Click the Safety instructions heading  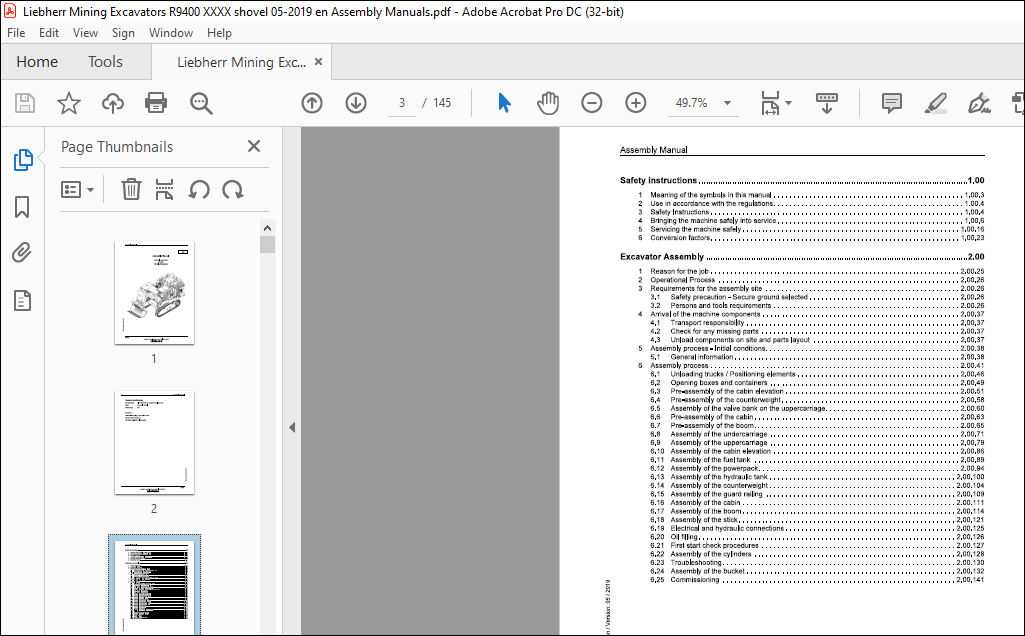(x=658, y=180)
